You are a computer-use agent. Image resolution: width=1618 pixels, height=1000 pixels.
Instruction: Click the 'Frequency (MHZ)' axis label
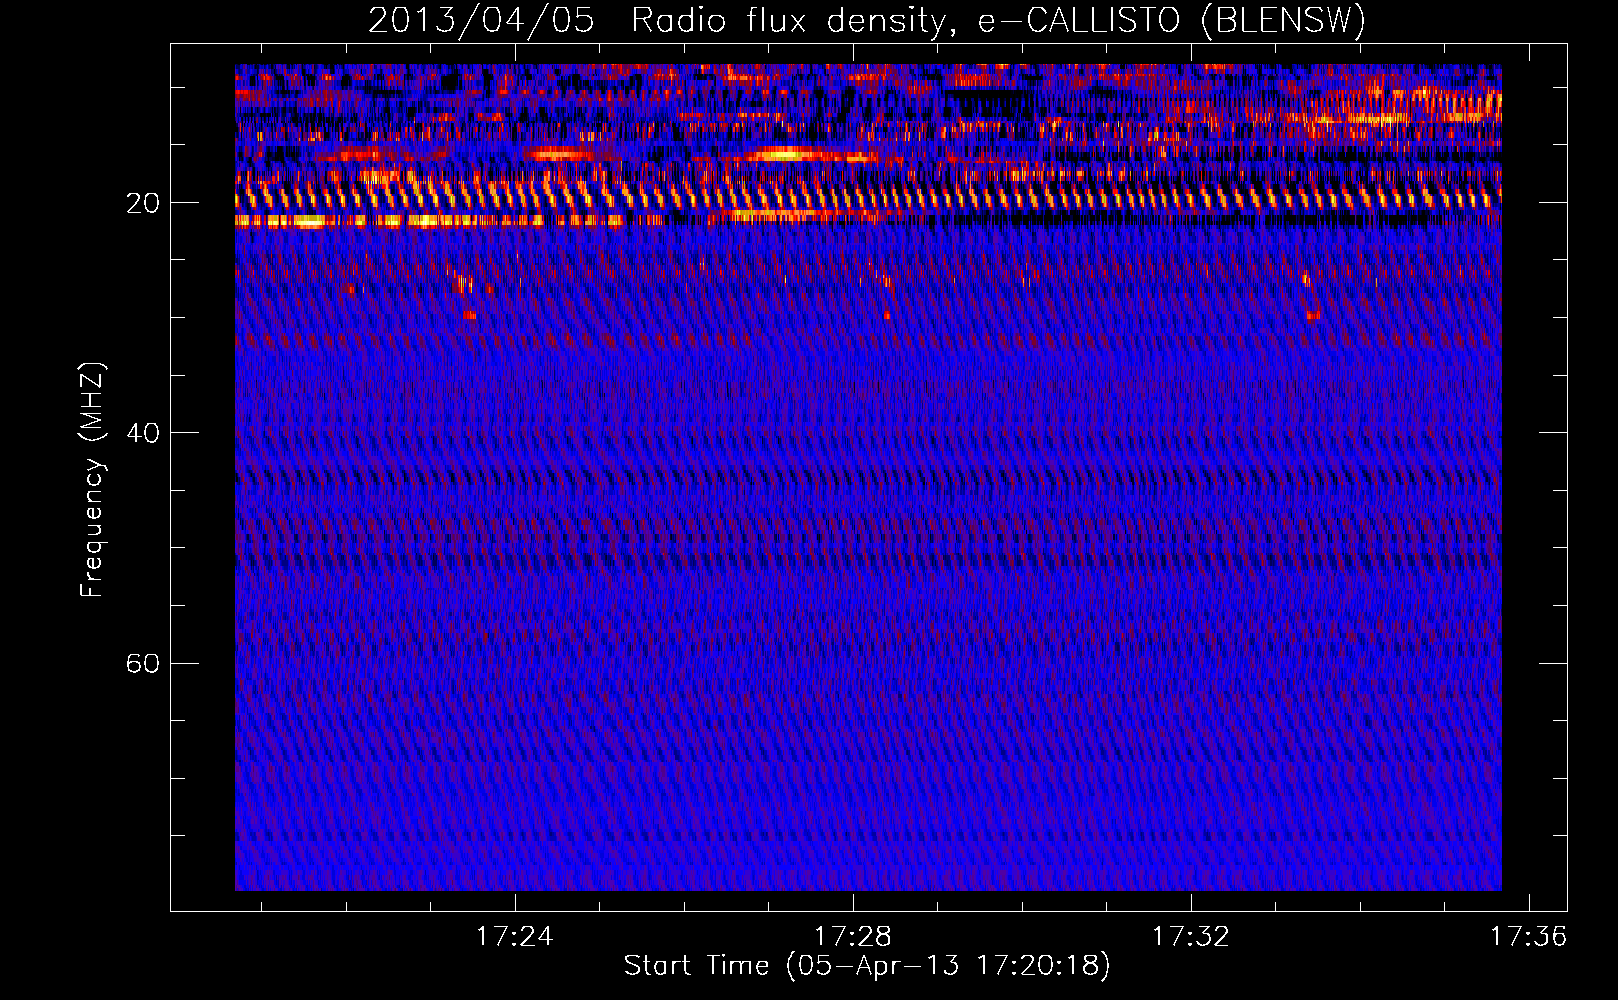point(91,480)
